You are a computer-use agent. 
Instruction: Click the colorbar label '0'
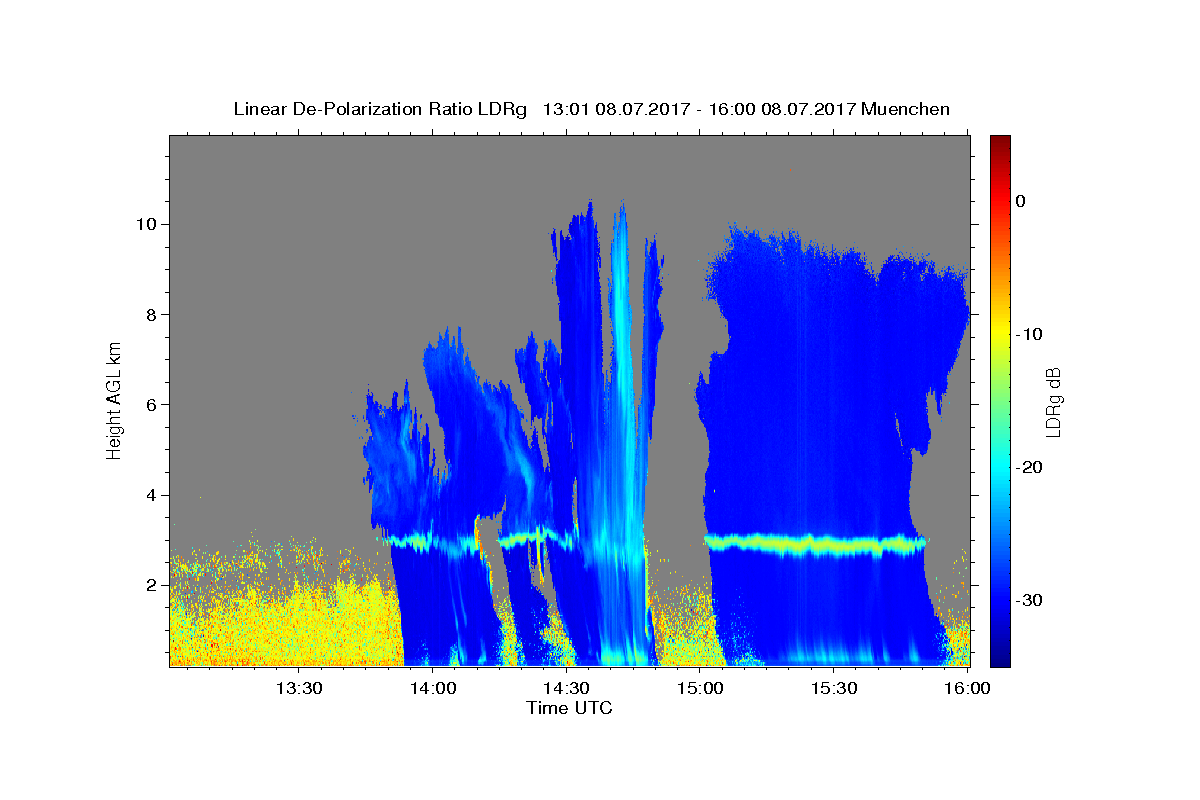coord(1020,201)
